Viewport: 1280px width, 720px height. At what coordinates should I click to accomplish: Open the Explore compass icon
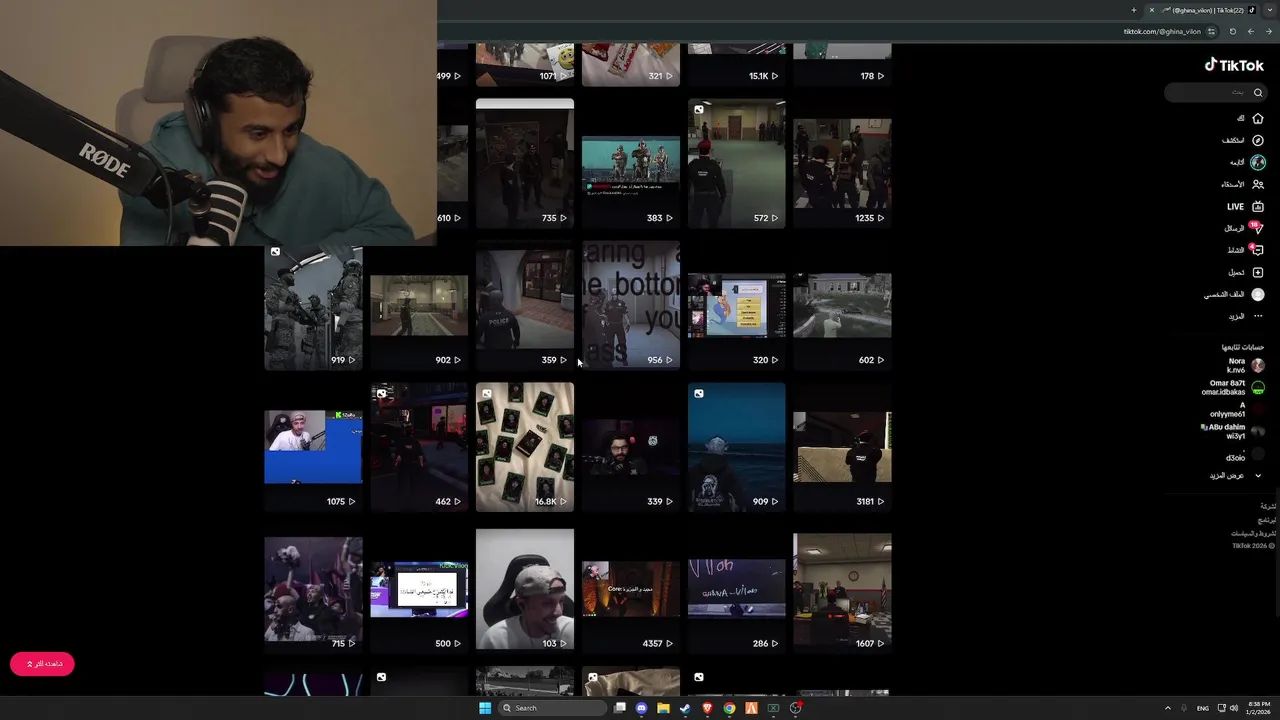click(x=1258, y=140)
